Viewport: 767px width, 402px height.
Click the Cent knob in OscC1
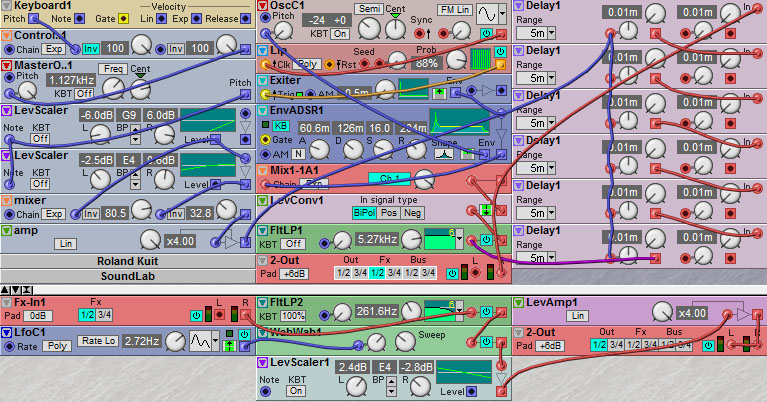[394, 30]
